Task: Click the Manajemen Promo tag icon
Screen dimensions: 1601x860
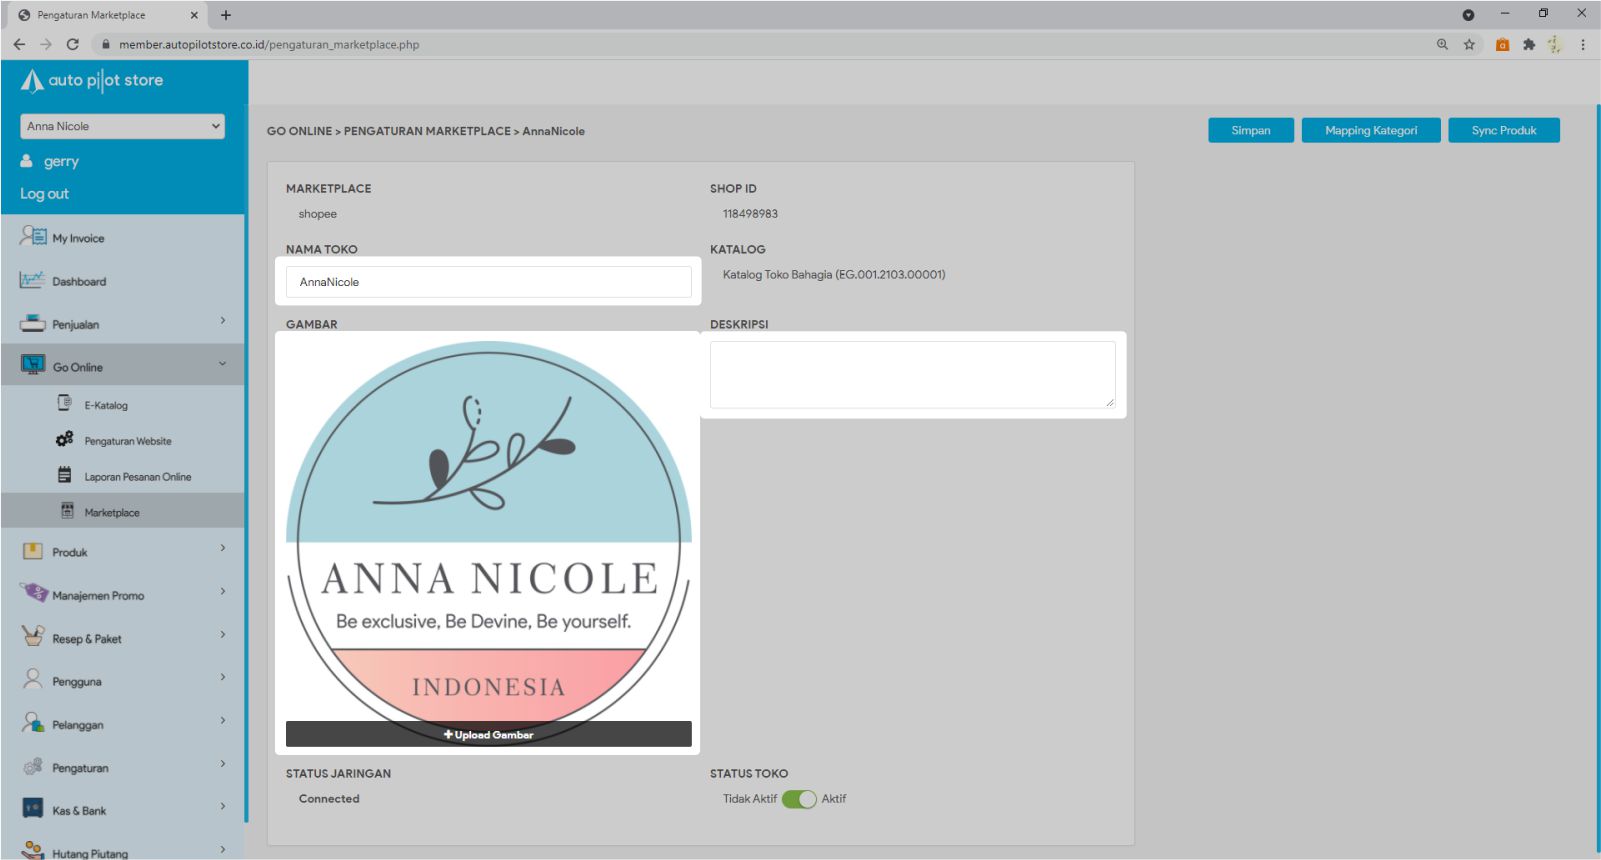Action: pos(33,593)
